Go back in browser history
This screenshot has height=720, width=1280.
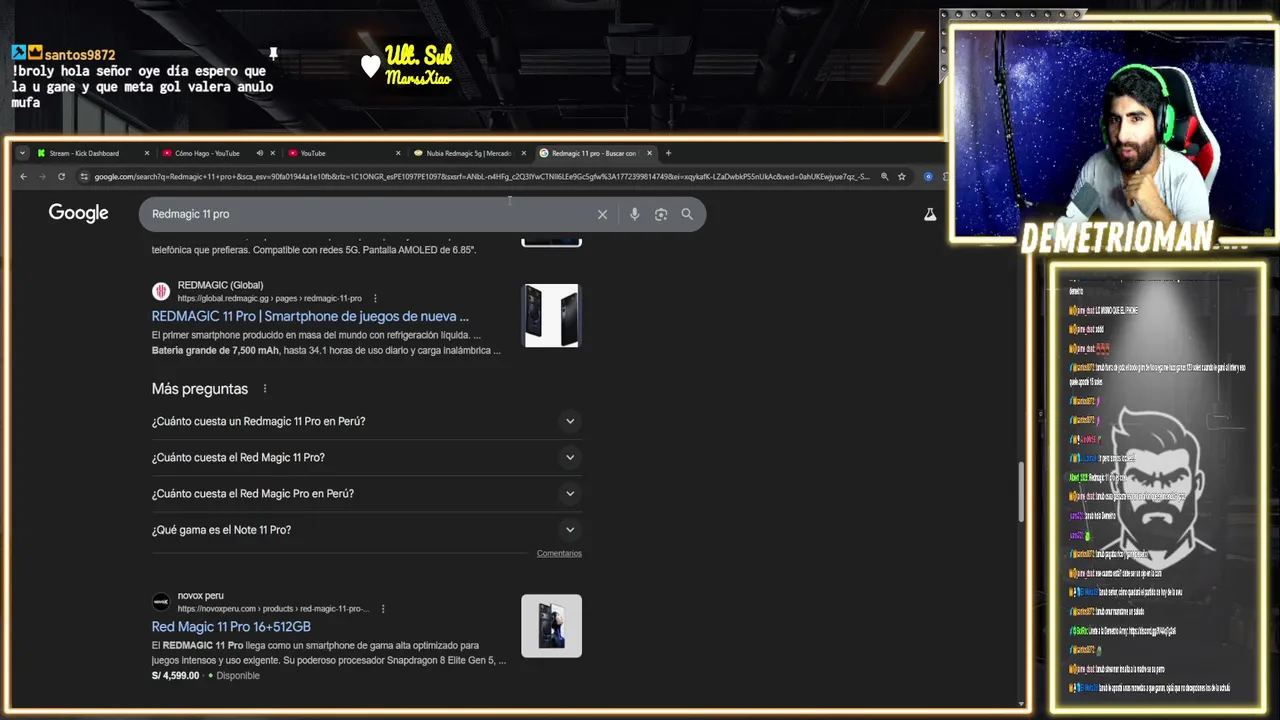23,176
